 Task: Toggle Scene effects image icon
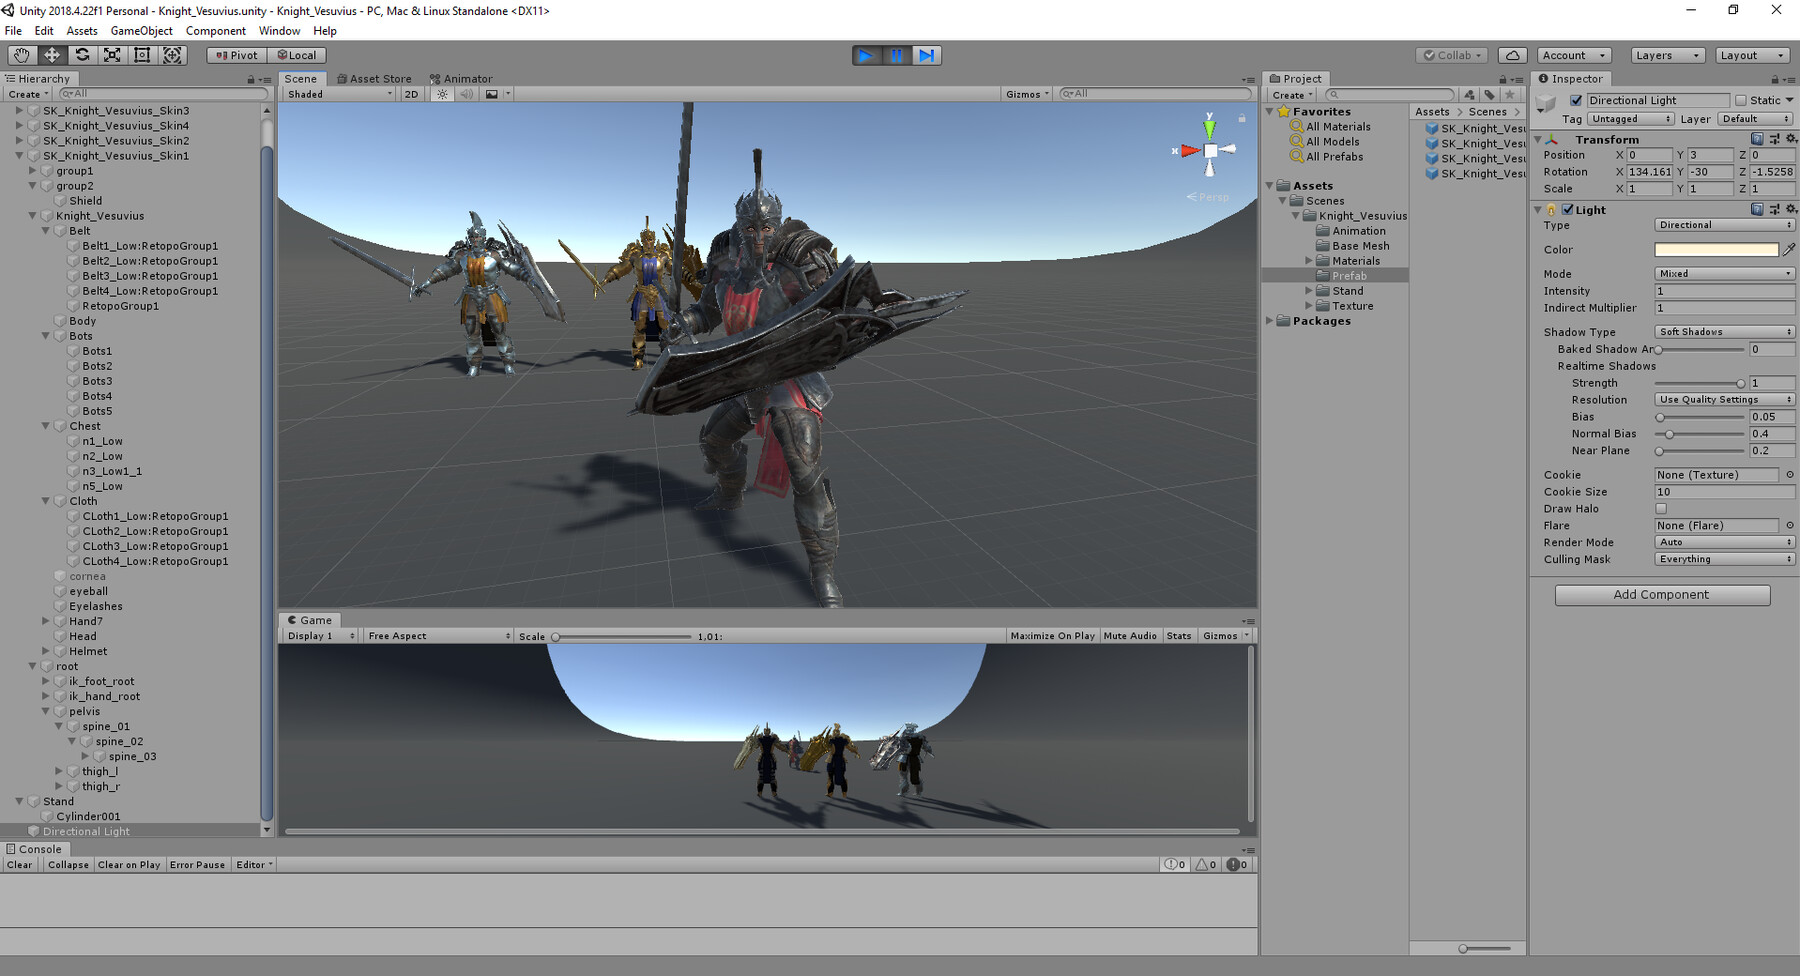491,94
